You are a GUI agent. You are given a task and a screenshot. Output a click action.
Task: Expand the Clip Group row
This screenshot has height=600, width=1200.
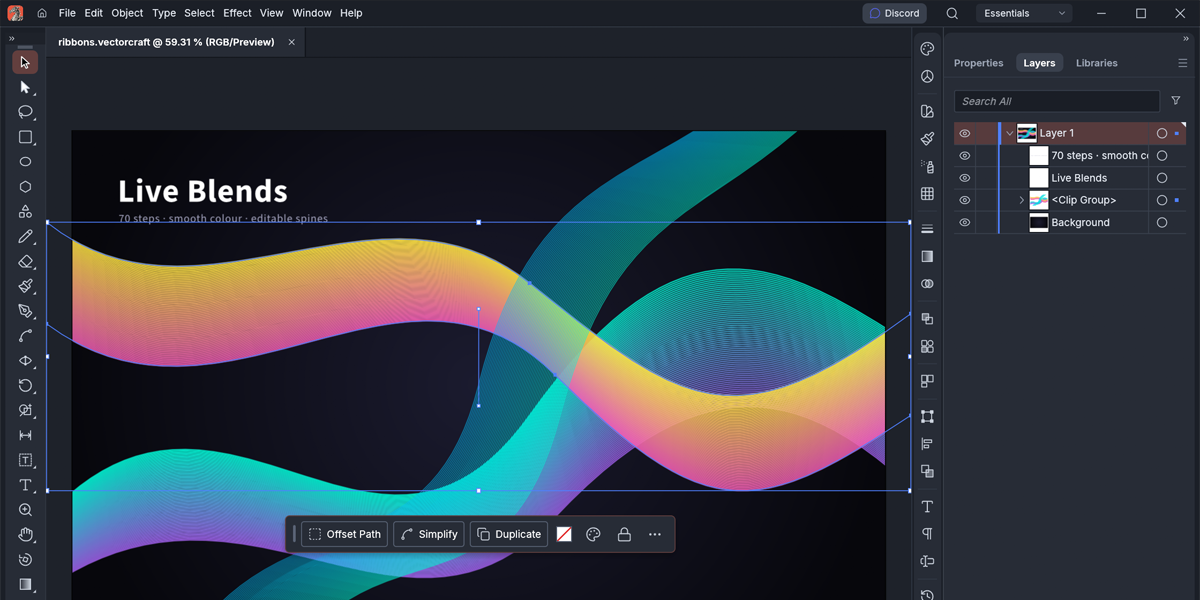click(x=1021, y=200)
